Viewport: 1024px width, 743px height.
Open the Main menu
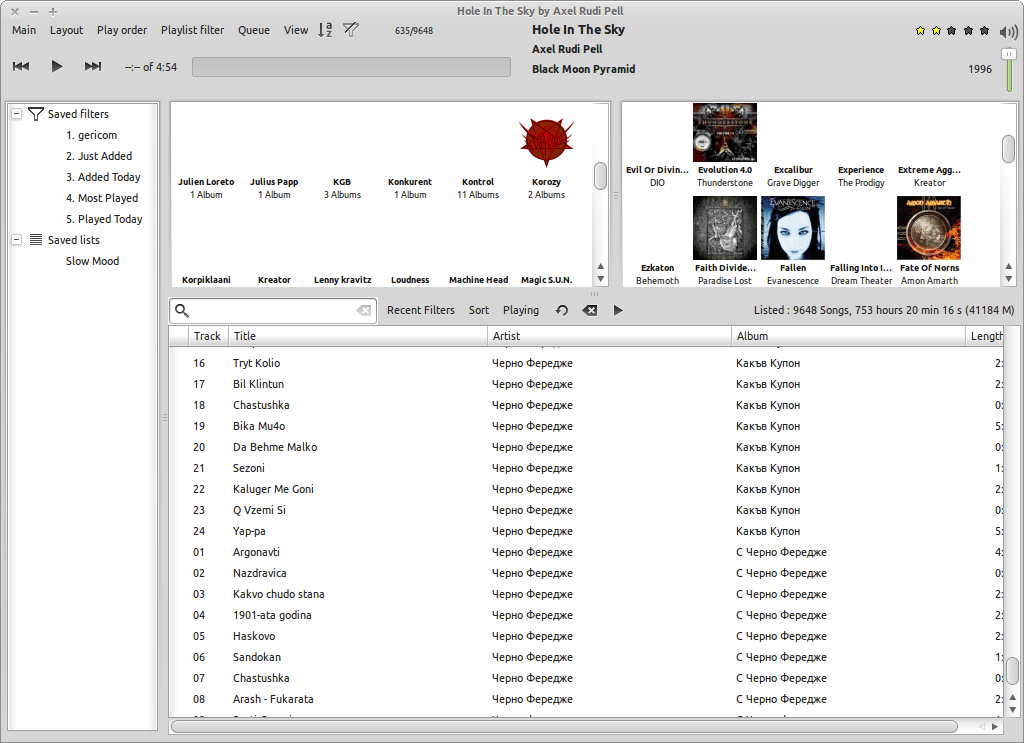click(x=24, y=30)
